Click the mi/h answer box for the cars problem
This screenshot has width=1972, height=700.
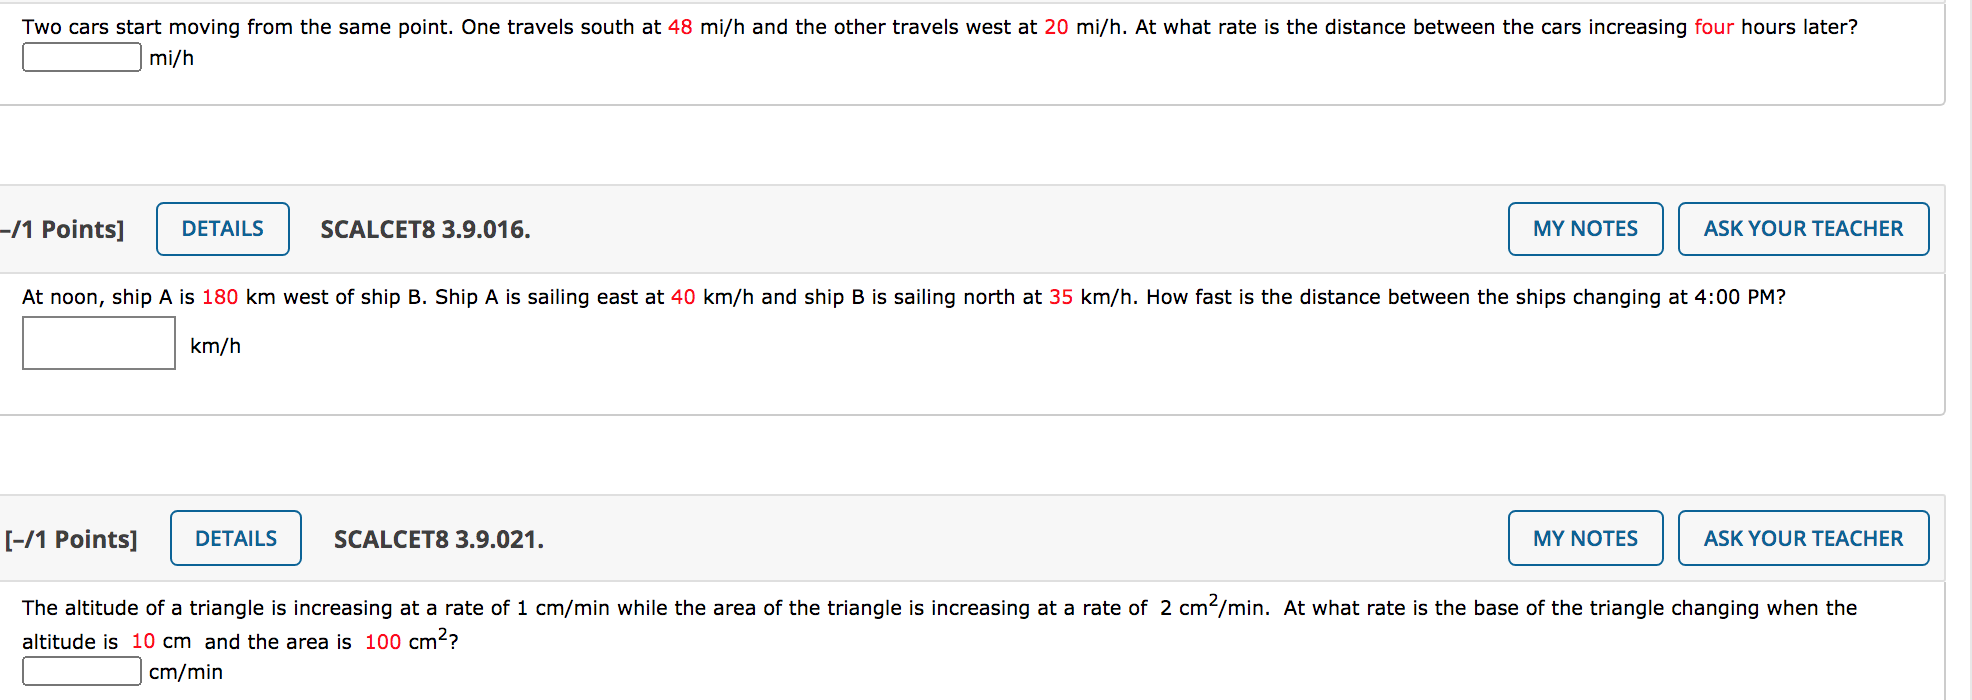80,57
